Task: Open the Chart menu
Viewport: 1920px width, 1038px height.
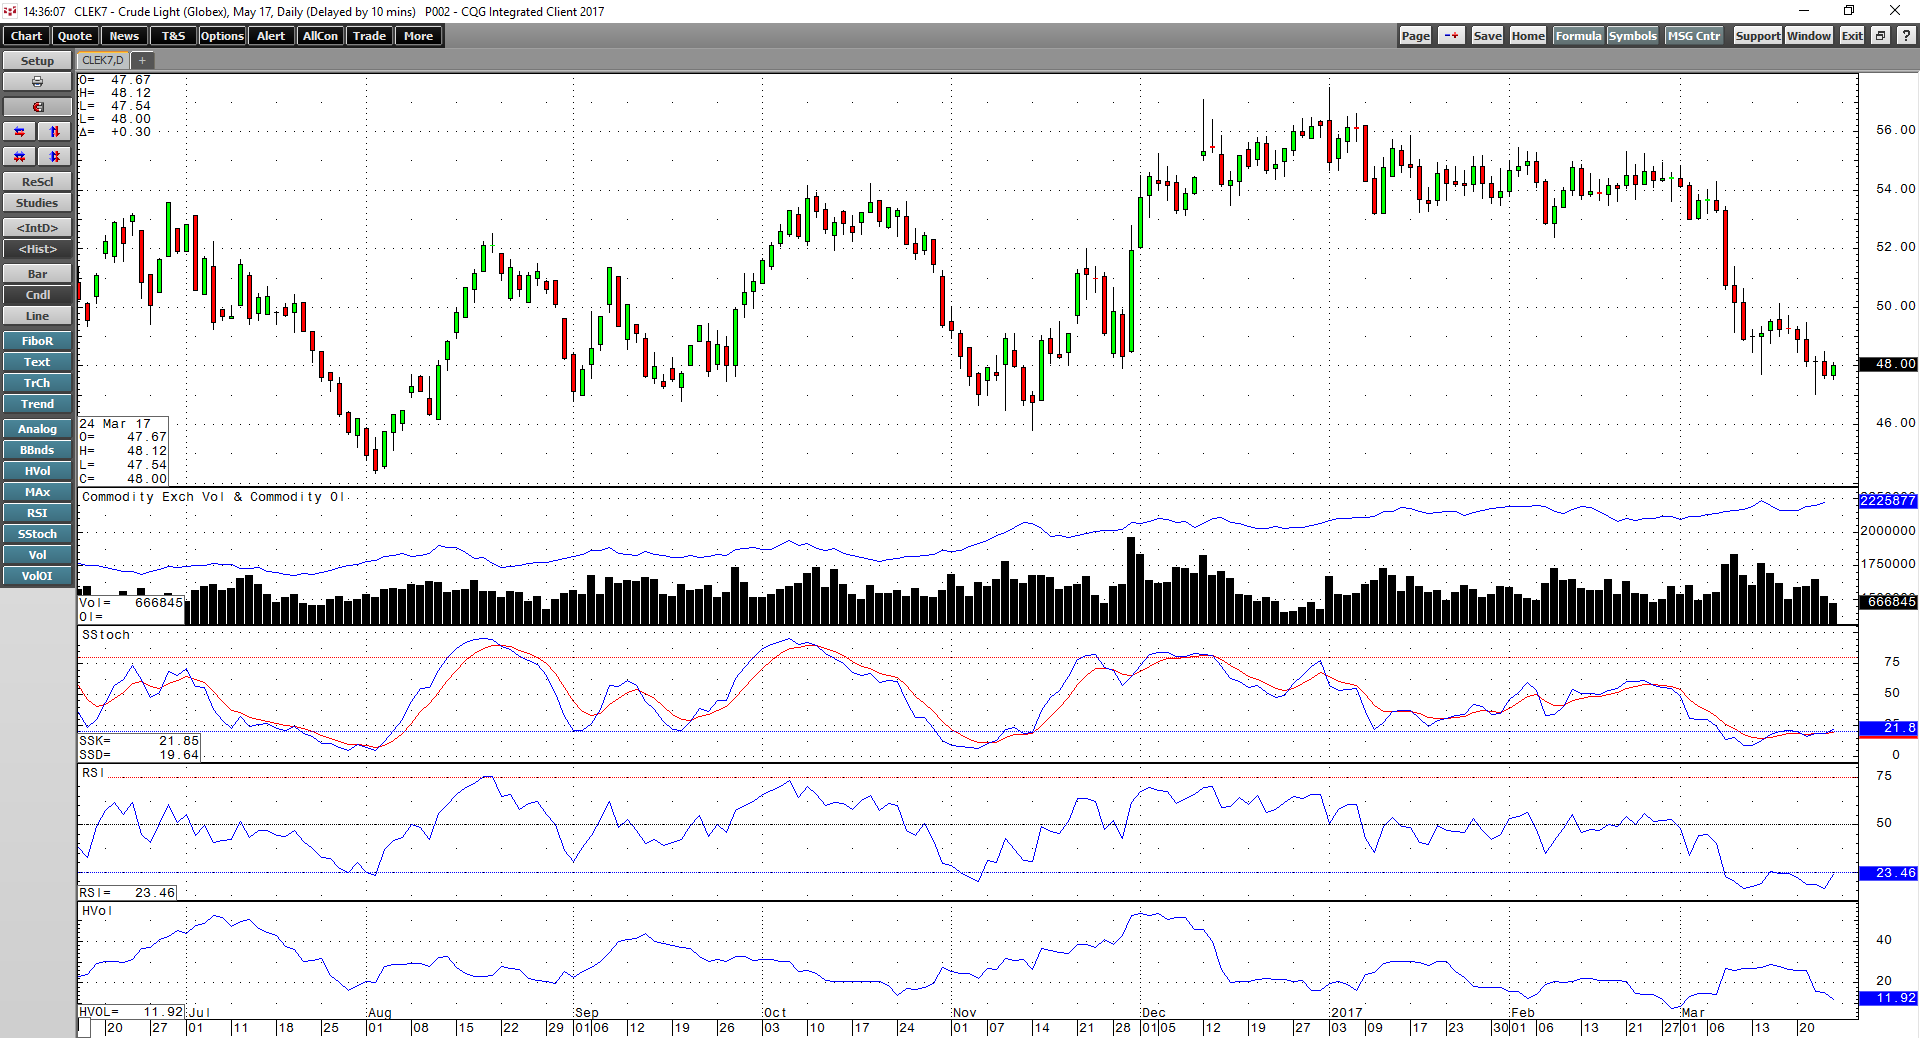Action: pyautogui.click(x=26, y=36)
